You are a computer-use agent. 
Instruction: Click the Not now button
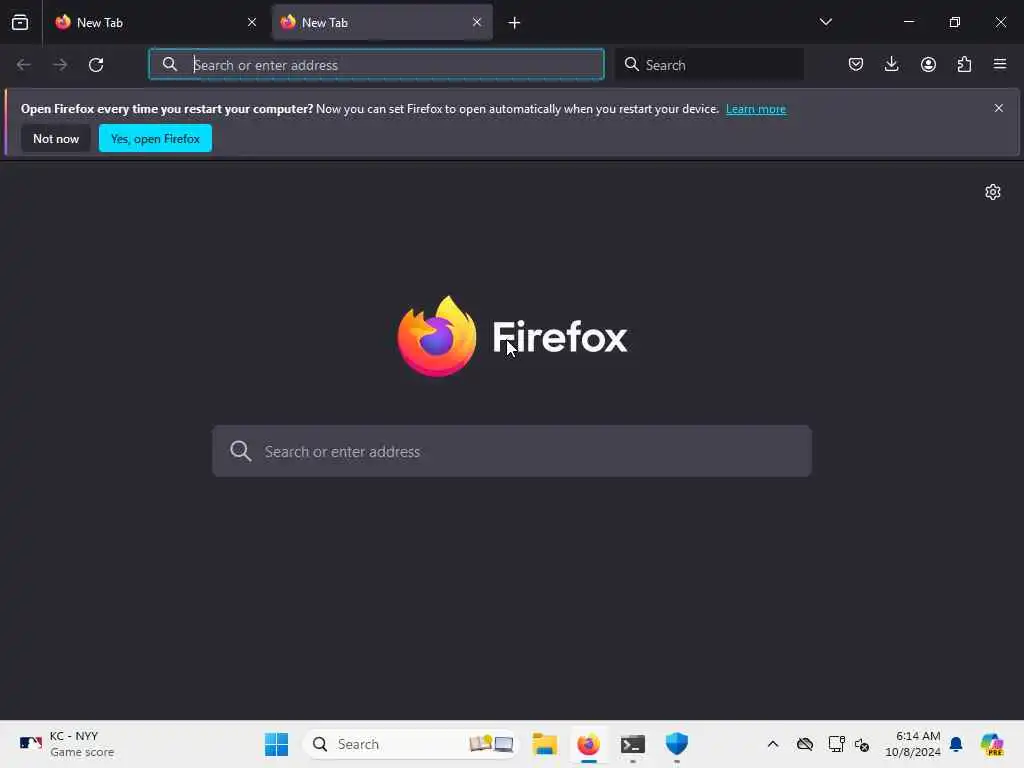click(56, 138)
